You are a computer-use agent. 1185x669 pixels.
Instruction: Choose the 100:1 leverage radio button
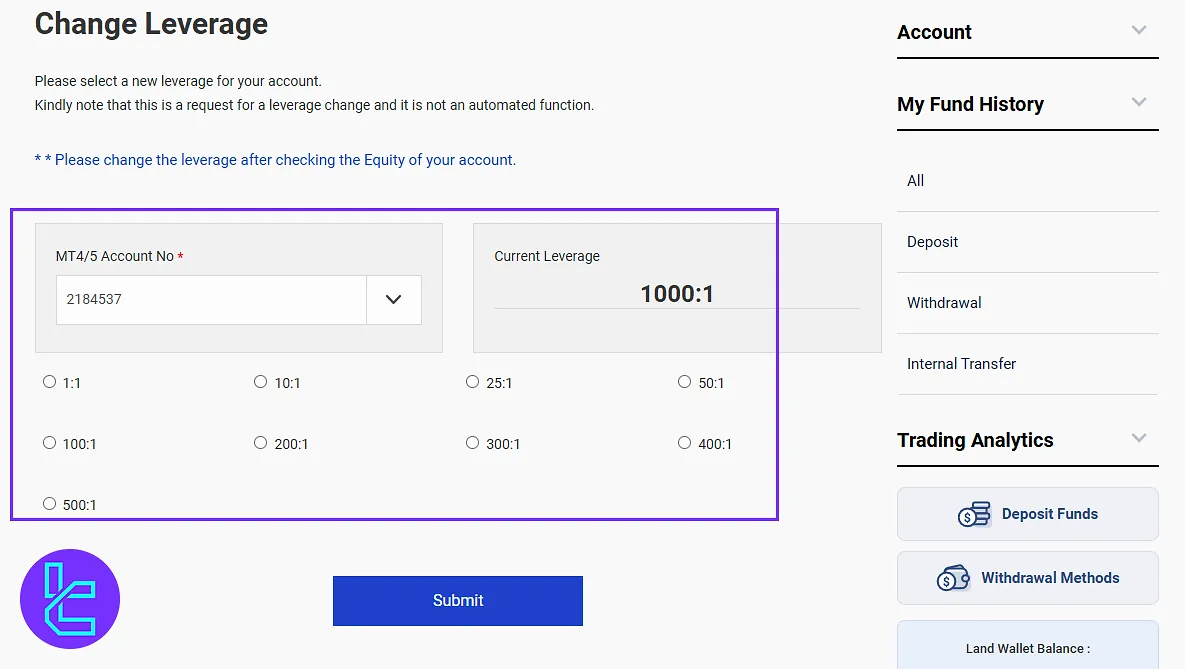click(x=50, y=443)
